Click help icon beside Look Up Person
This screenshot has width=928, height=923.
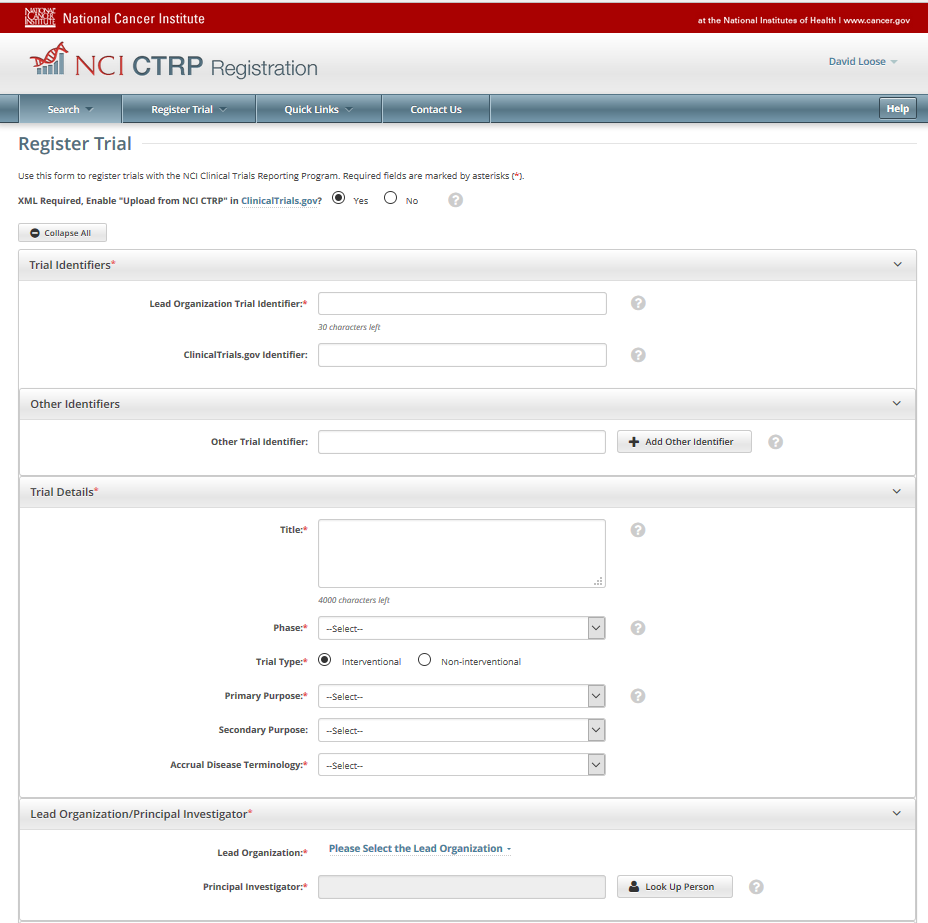(x=756, y=887)
